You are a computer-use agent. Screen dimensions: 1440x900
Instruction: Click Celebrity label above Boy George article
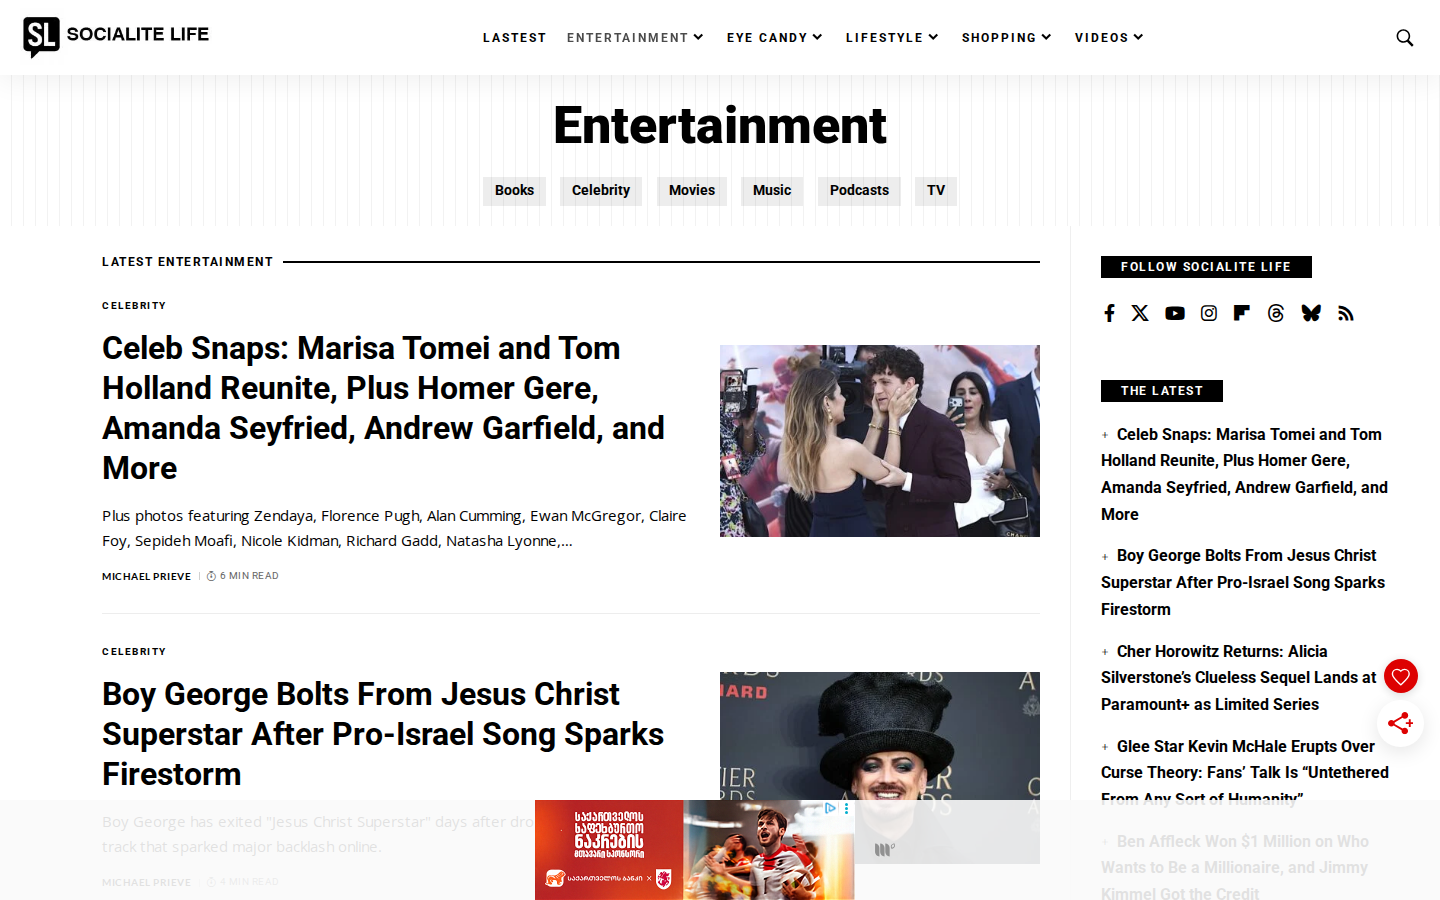[x=134, y=652]
